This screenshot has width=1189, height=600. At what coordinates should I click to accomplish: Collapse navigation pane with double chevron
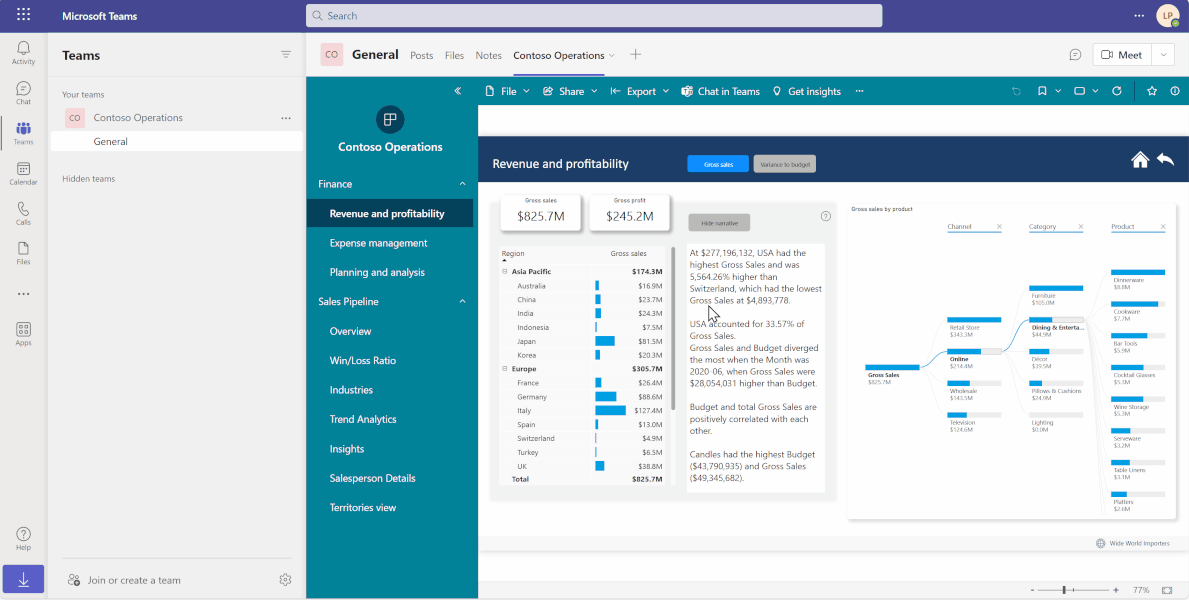(457, 91)
